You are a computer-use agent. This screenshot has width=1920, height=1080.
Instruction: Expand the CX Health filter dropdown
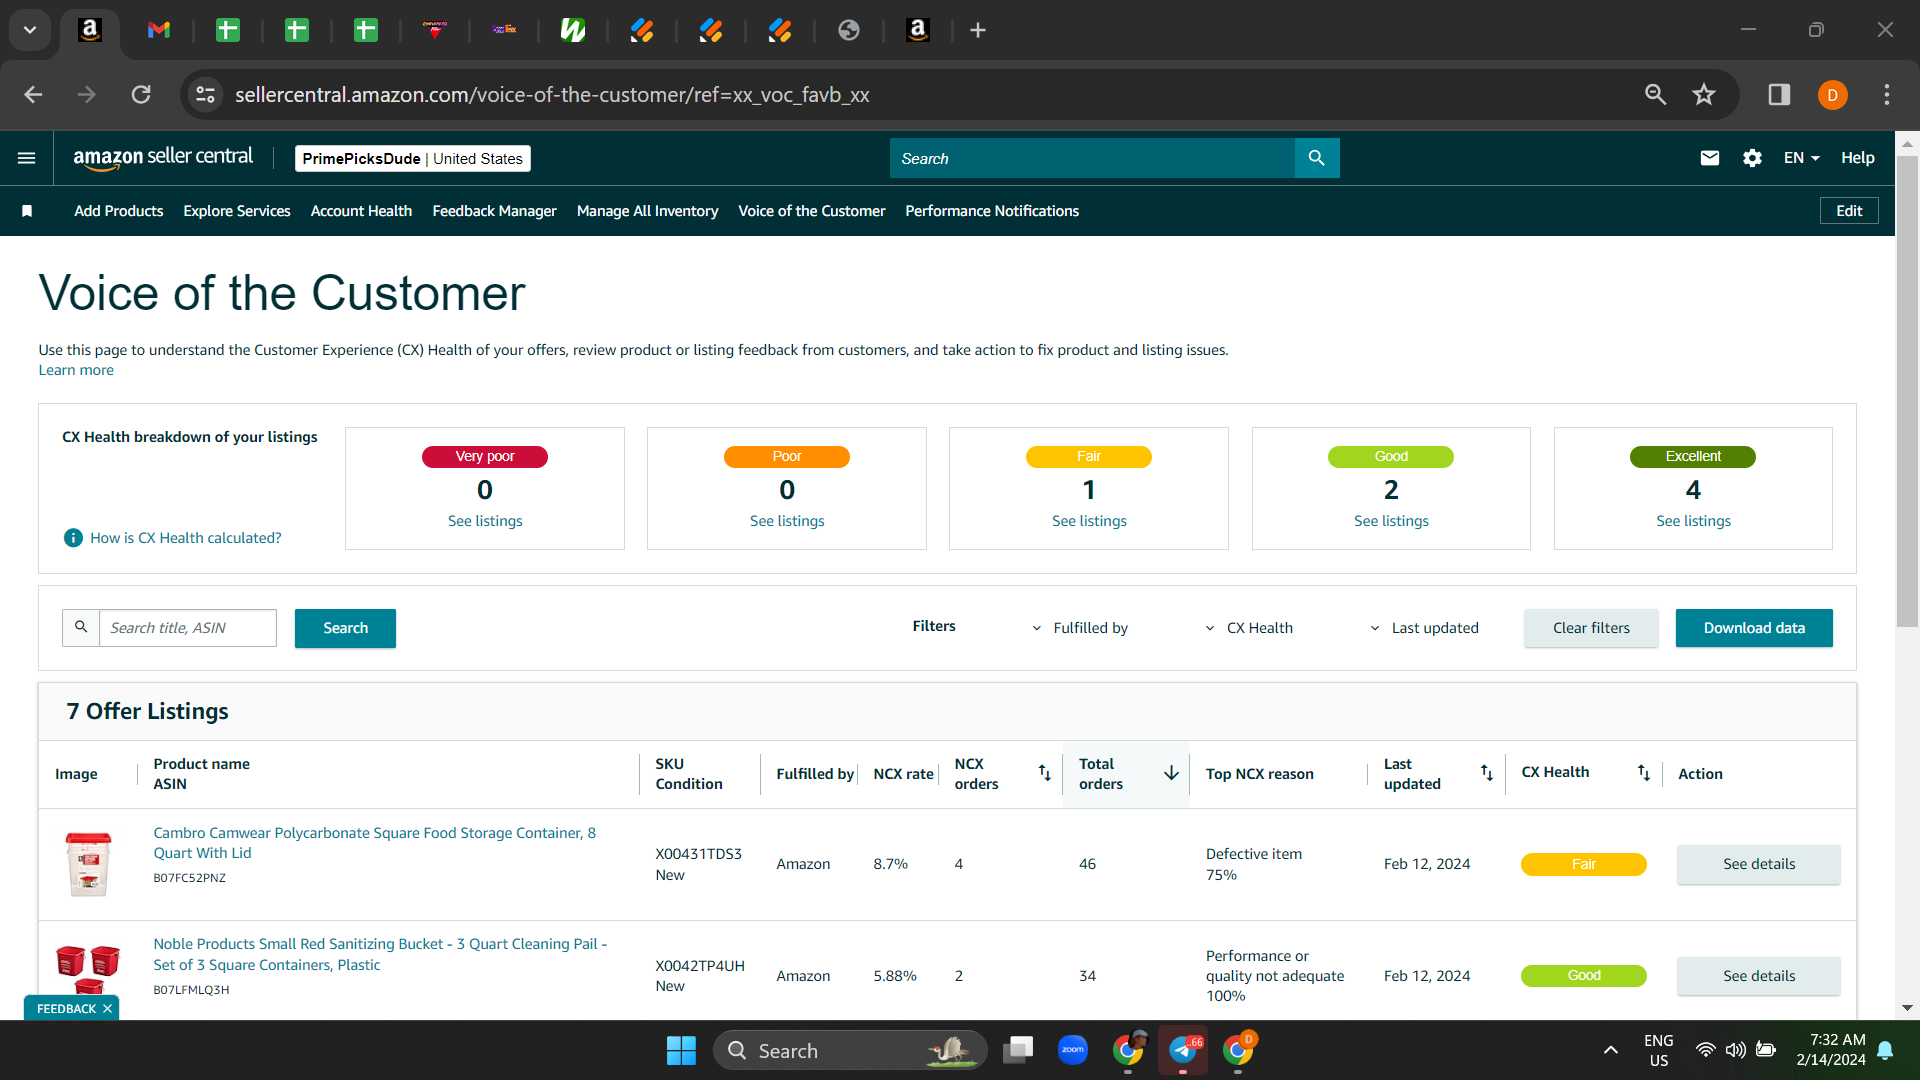(1249, 628)
